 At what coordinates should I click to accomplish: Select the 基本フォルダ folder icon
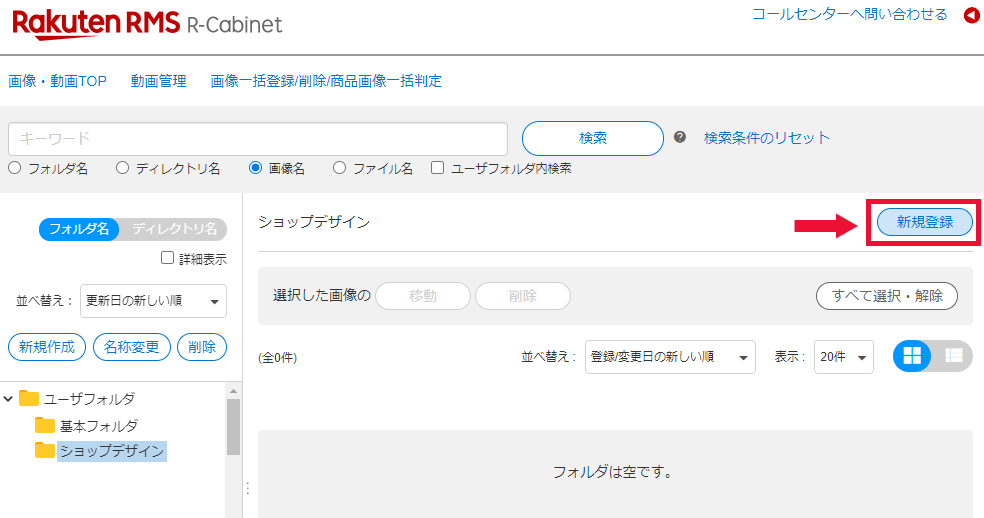[45, 425]
